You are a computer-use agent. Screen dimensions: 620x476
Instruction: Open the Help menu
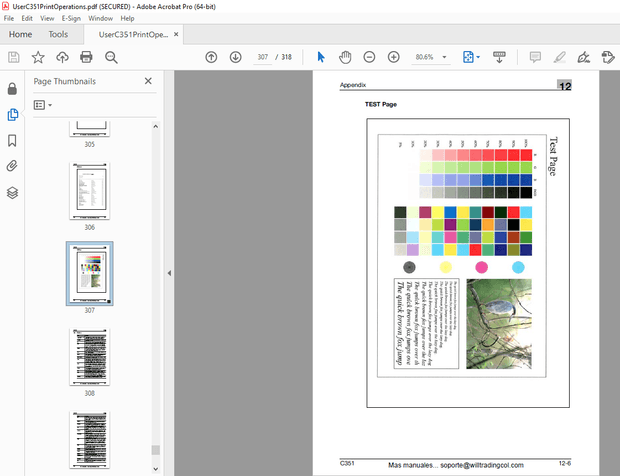coord(127,18)
